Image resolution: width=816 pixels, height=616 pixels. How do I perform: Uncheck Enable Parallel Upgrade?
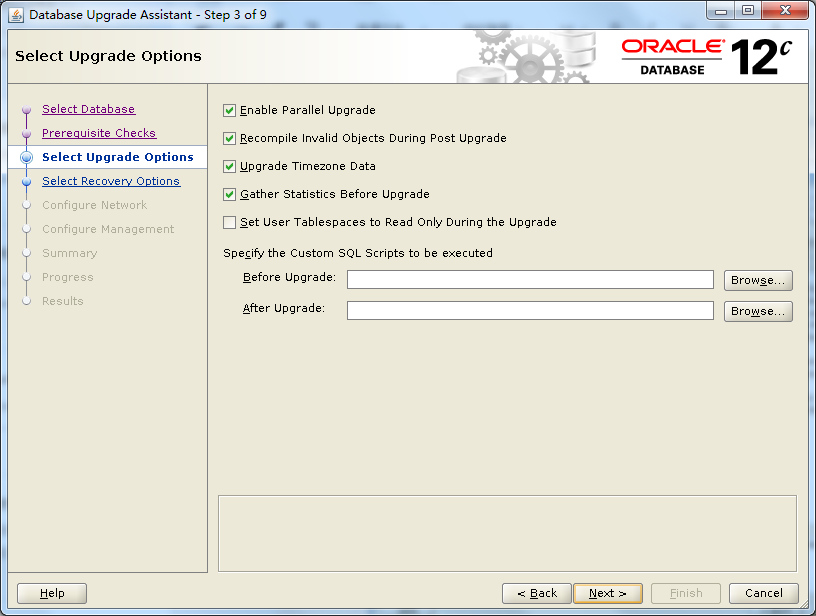[229, 110]
